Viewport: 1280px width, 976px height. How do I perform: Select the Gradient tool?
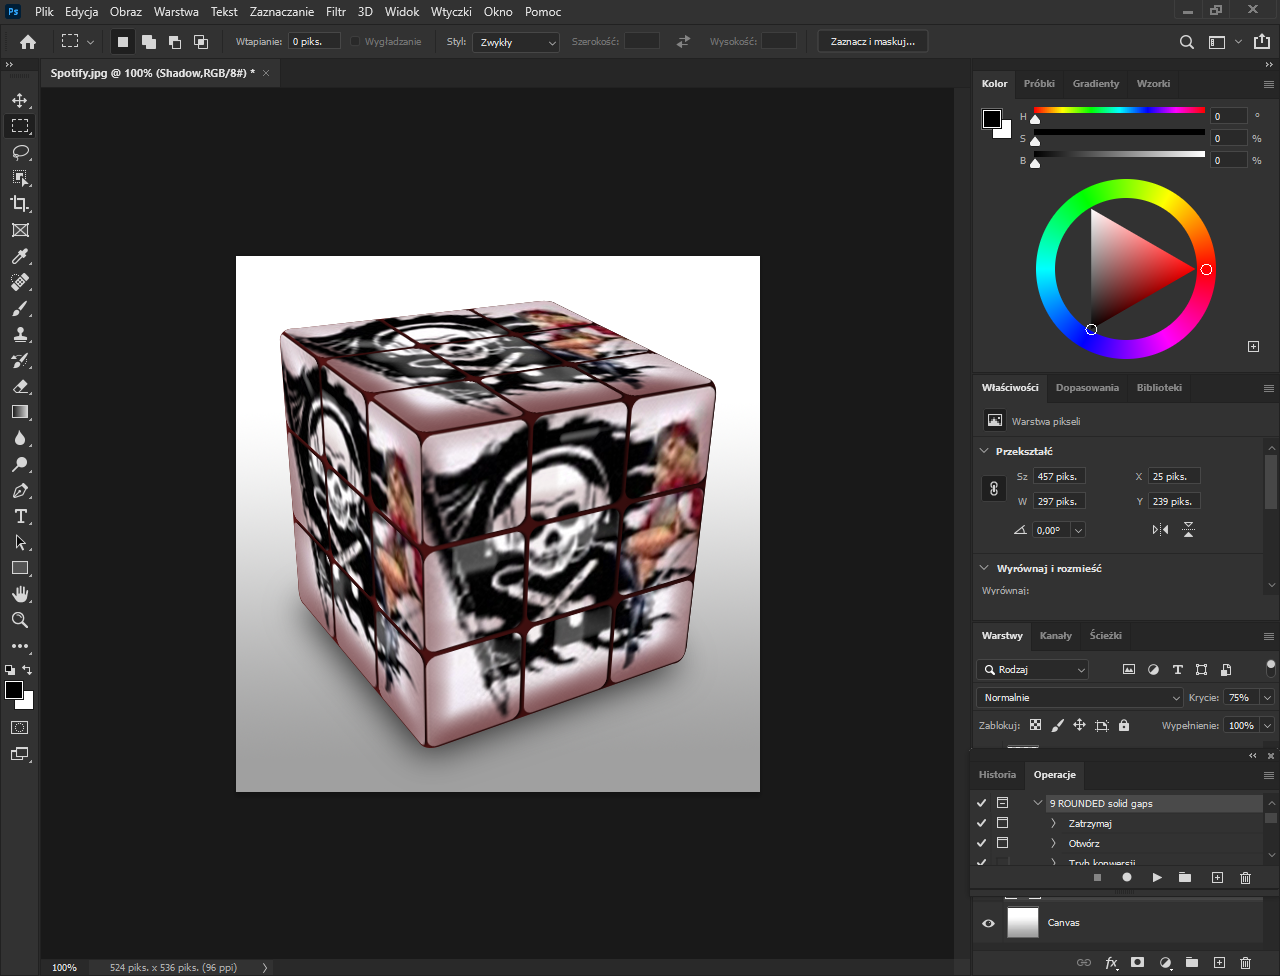click(x=20, y=412)
